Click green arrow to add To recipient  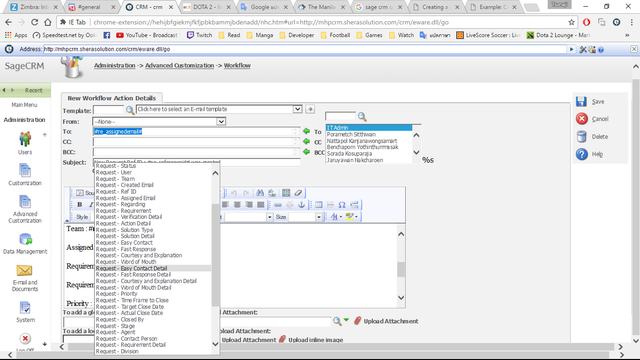[306, 131]
